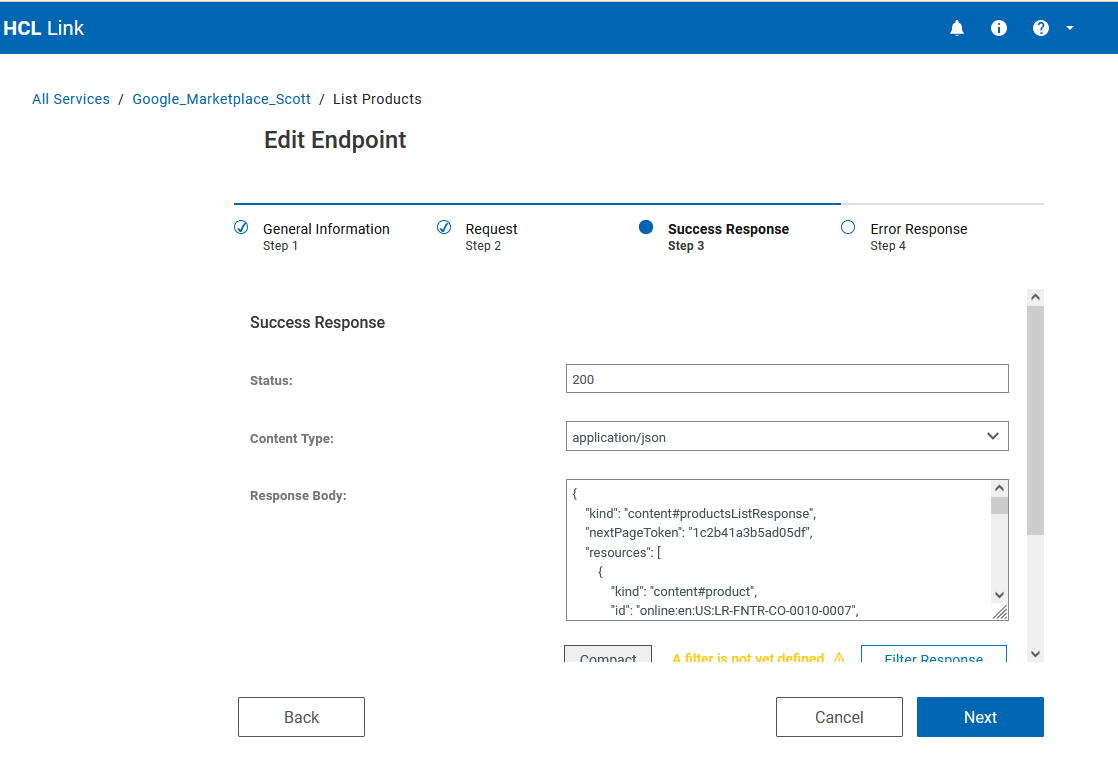Click the Edit Endpoint heading

[x=335, y=140]
